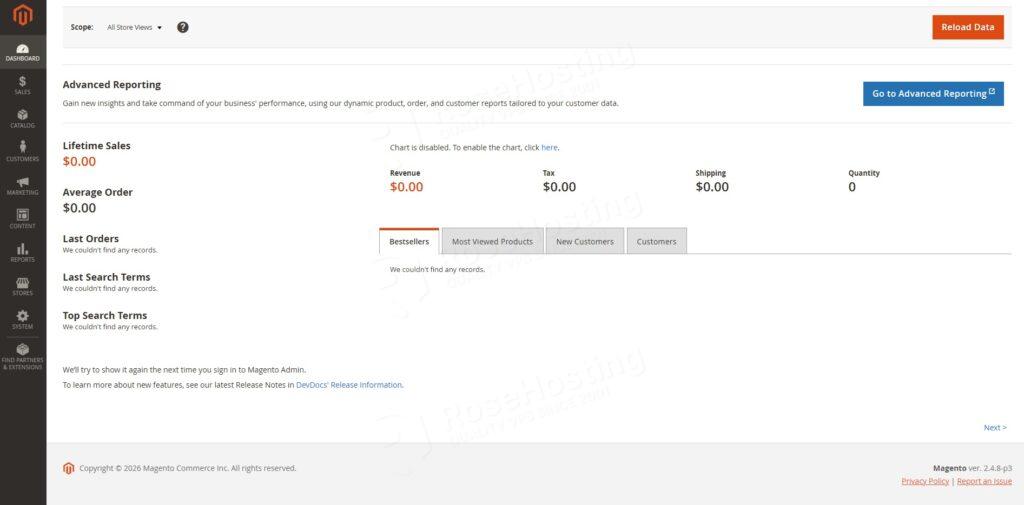Click the 'here' link to enable chart

pyautogui.click(x=549, y=148)
